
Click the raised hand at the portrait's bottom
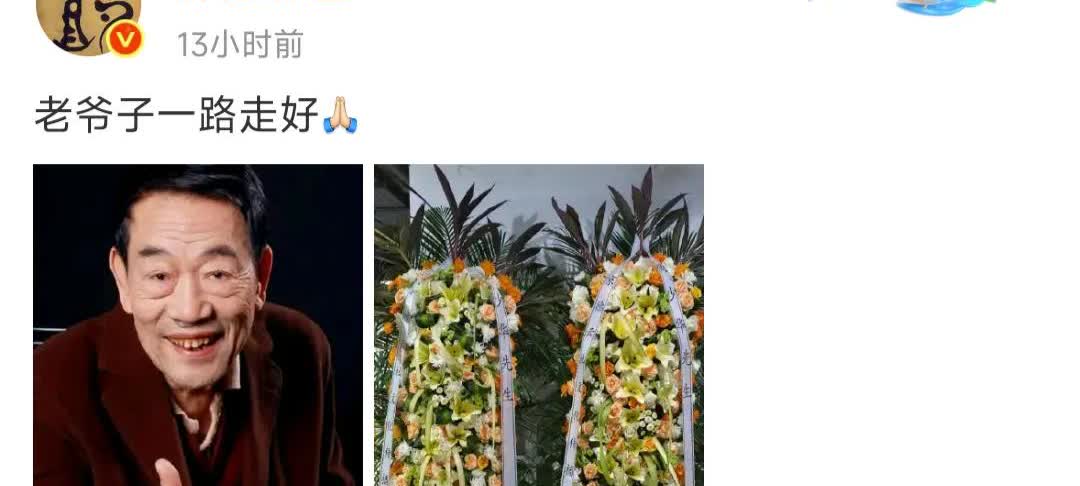click(x=169, y=474)
